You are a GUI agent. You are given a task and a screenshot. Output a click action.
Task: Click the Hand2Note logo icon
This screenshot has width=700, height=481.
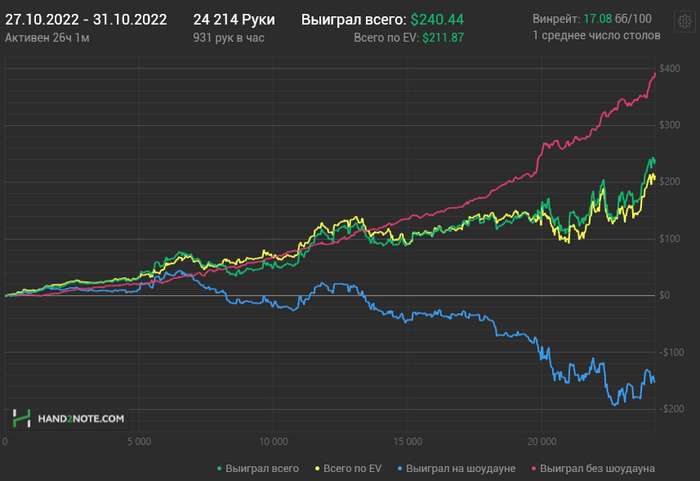[x=21, y=418]
